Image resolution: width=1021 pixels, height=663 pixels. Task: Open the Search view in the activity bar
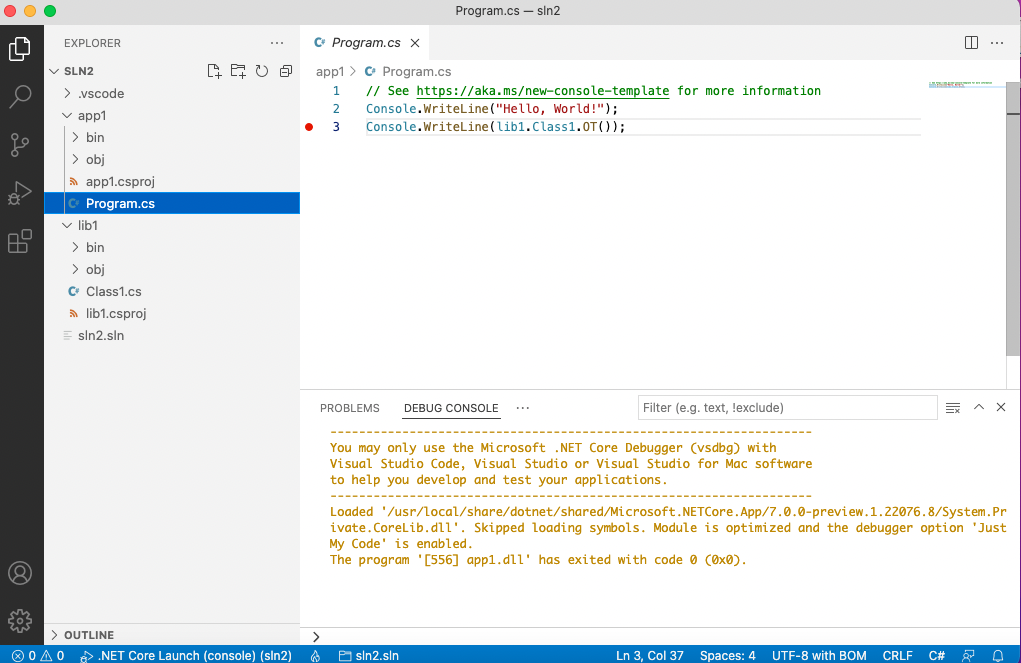20,96
